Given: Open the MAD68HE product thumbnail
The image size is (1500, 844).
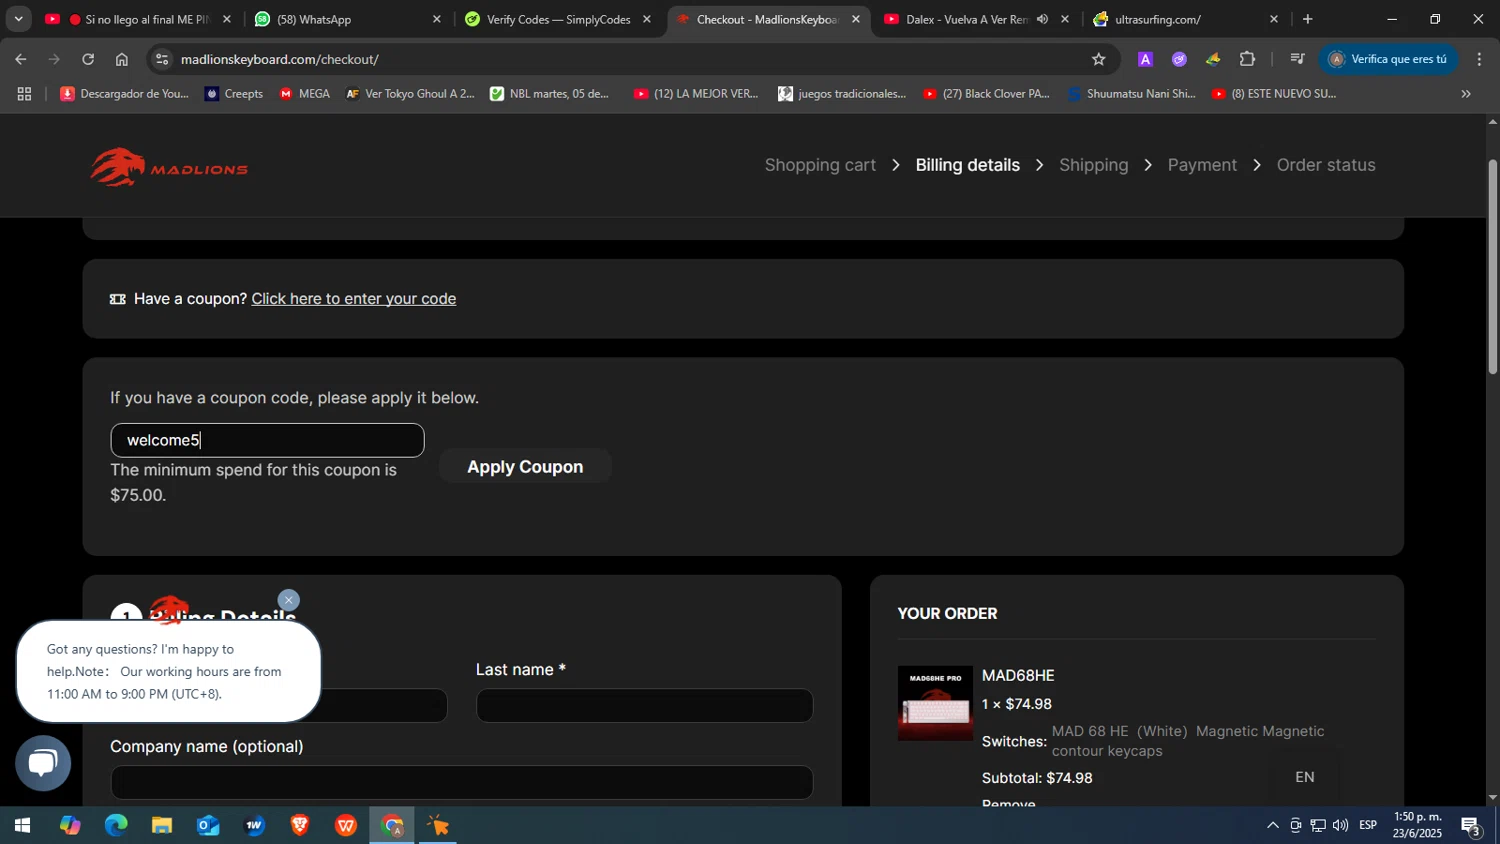Looking at the screenshot, I should click(935, 703).
